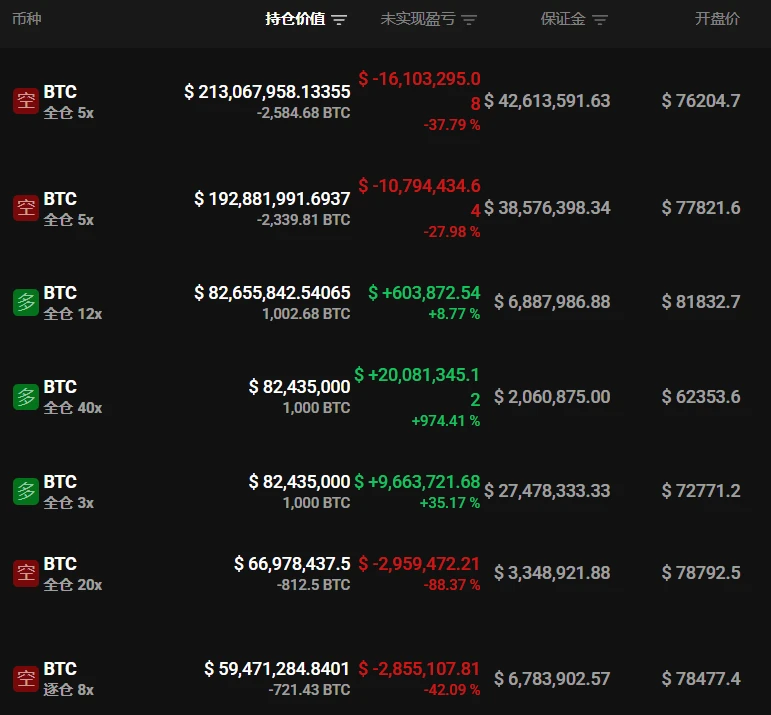Image resolution: width=771 pixels, height=715 pixels.
Task: Click the short badge icon on the $213,067,958 BTC row
Action: pos(26,101)
